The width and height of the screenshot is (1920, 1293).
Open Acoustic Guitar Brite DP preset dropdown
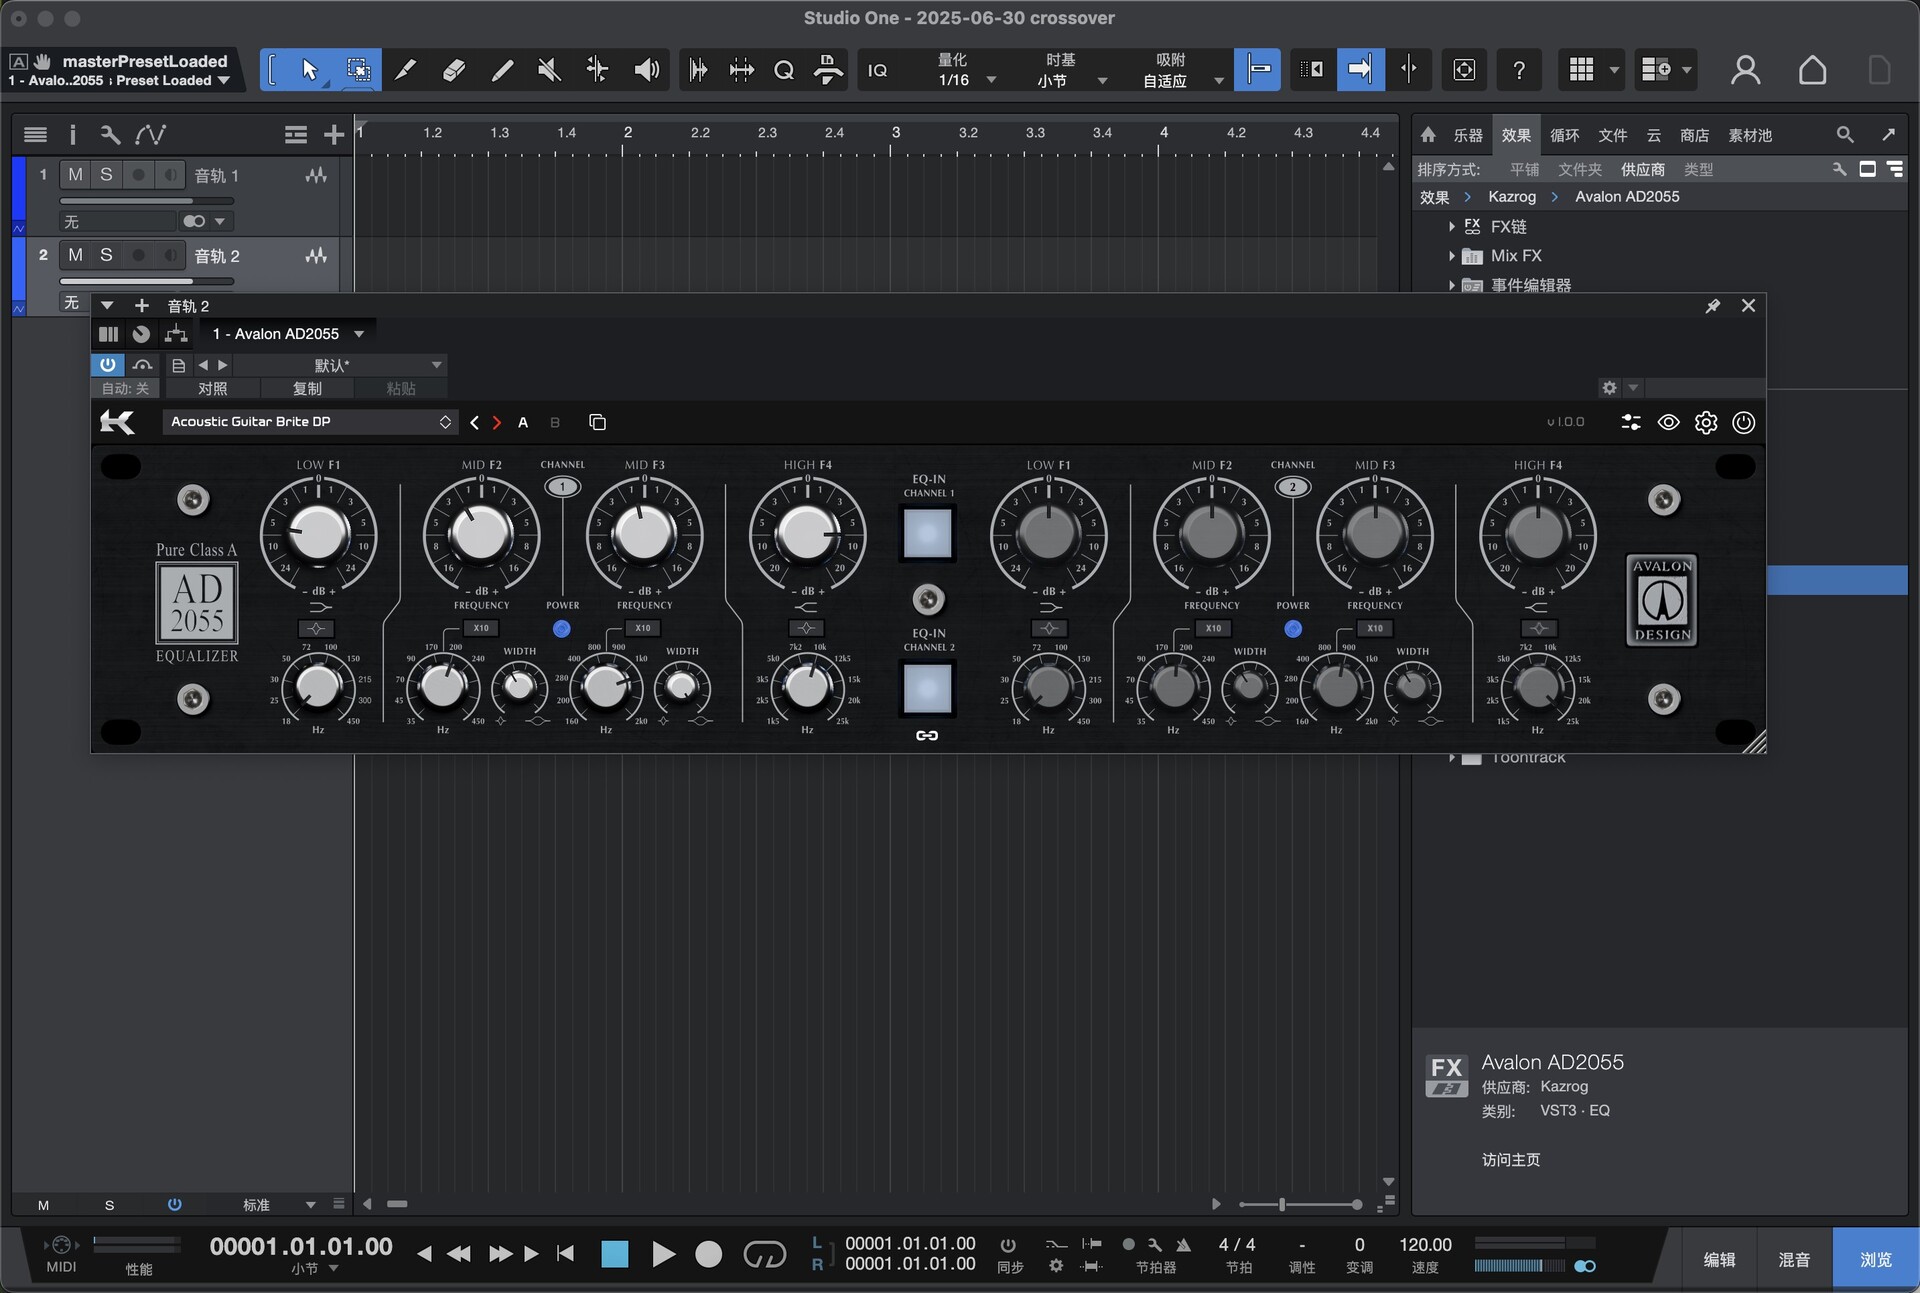click(310, 422)
